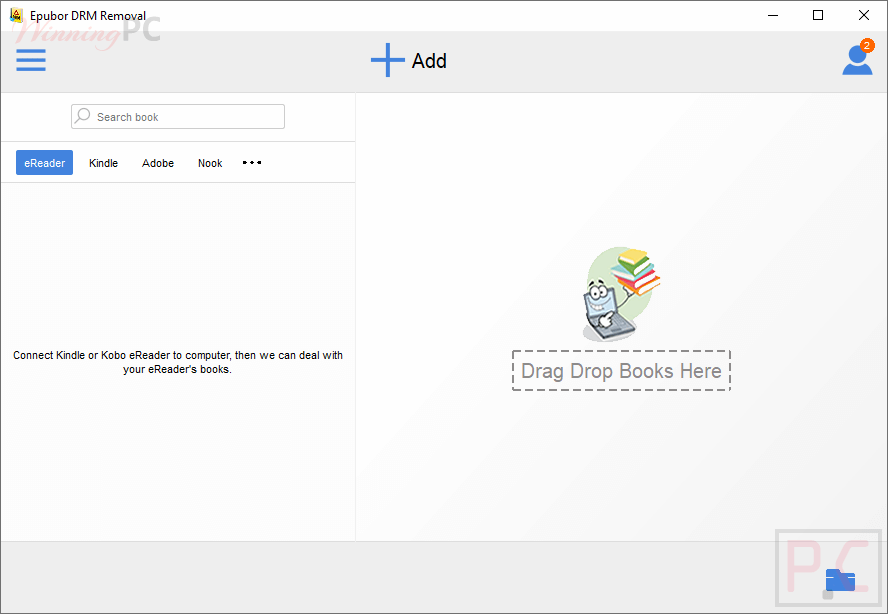This screenshot has width=888, height=614.
Task: Click the Epubor app icon in title bar
Action: (x=16, y=15)
